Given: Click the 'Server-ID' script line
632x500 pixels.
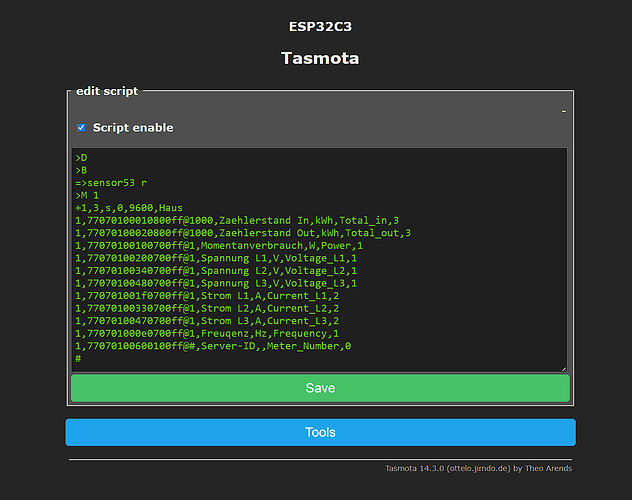Looking at the screenshot, I should tap(213, 346).
